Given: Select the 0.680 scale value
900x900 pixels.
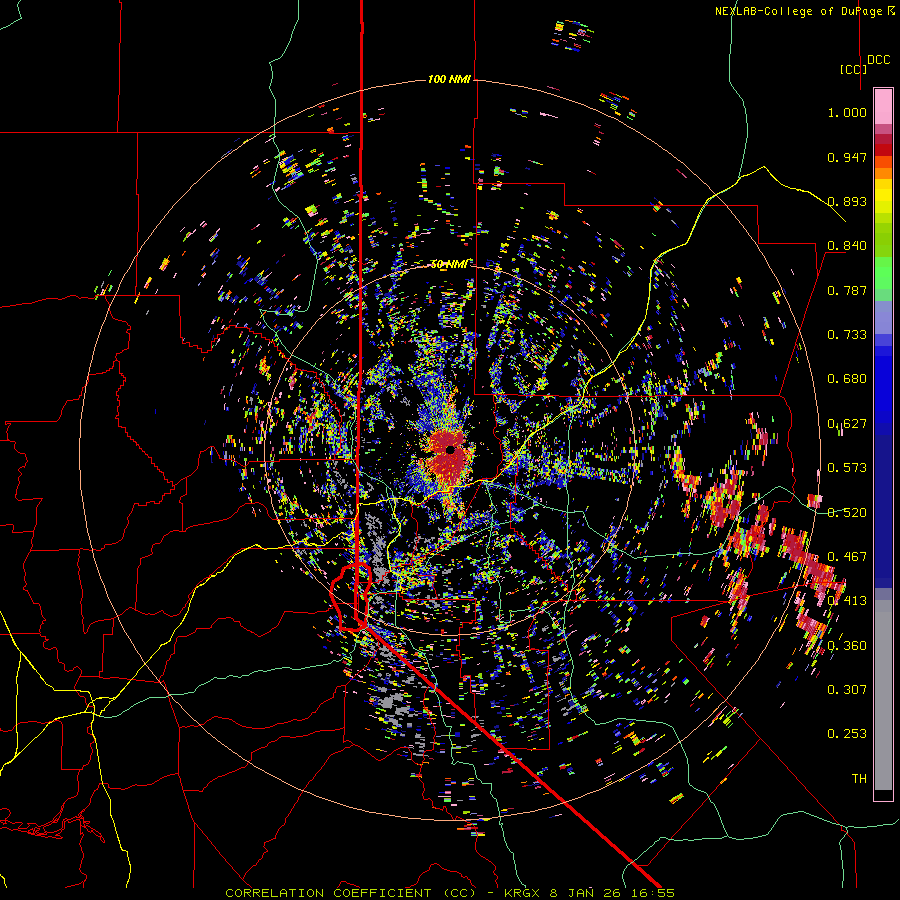Looking at the screenshot, I should pos(847,379).
